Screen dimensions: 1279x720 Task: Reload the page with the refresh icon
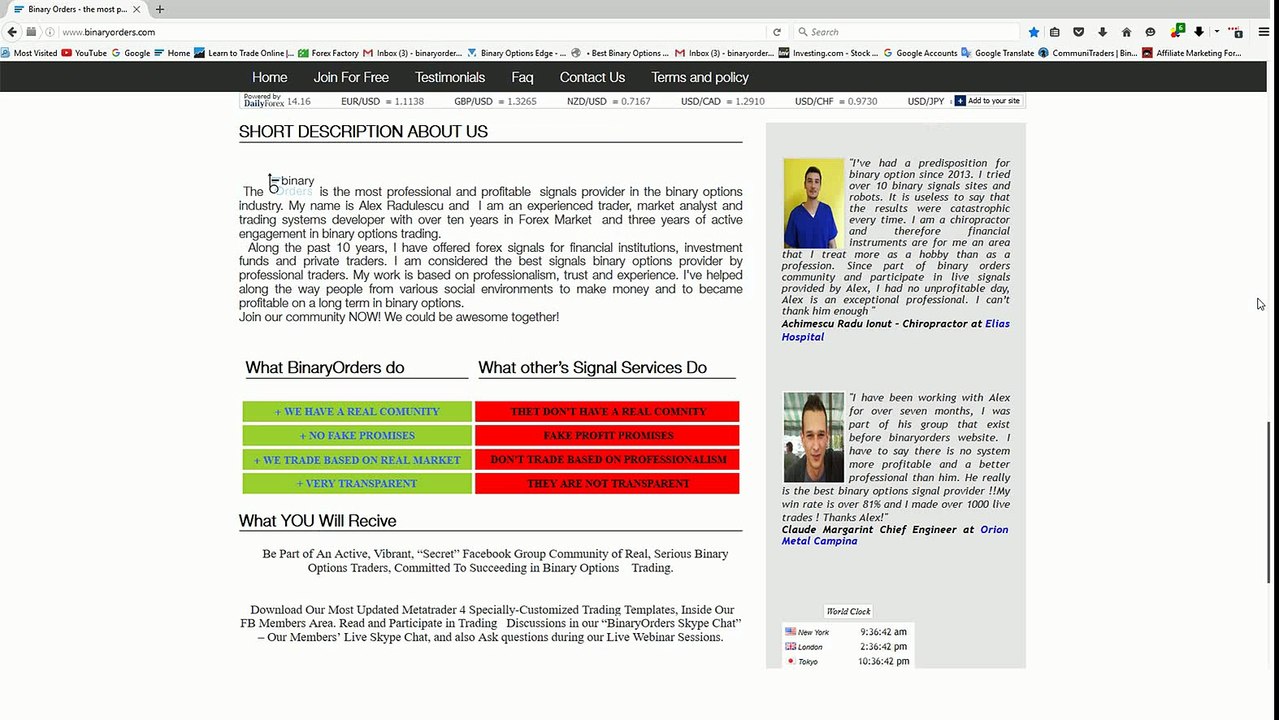[777, 32]
